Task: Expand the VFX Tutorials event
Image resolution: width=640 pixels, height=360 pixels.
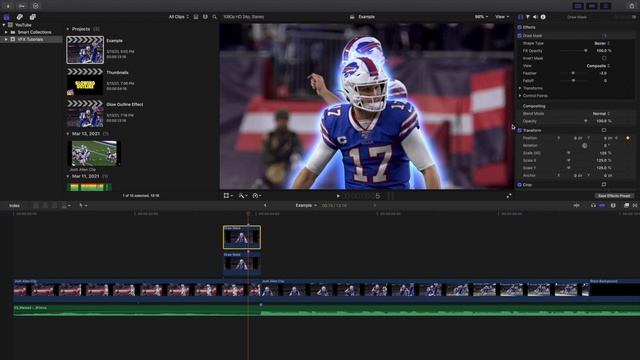Action: 6,40
